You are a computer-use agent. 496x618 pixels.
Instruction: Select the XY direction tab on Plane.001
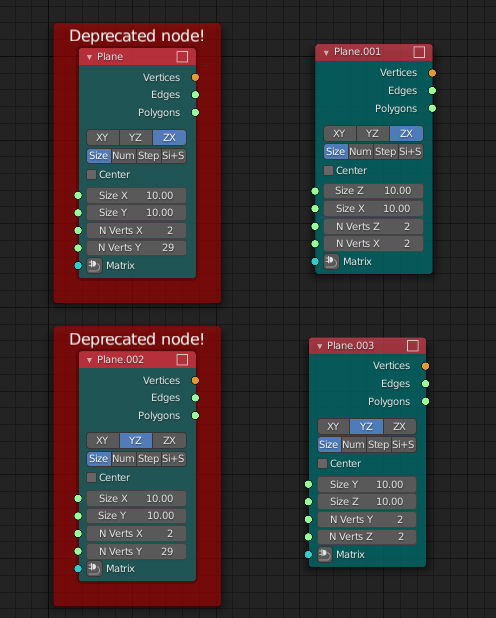point(339,133)
